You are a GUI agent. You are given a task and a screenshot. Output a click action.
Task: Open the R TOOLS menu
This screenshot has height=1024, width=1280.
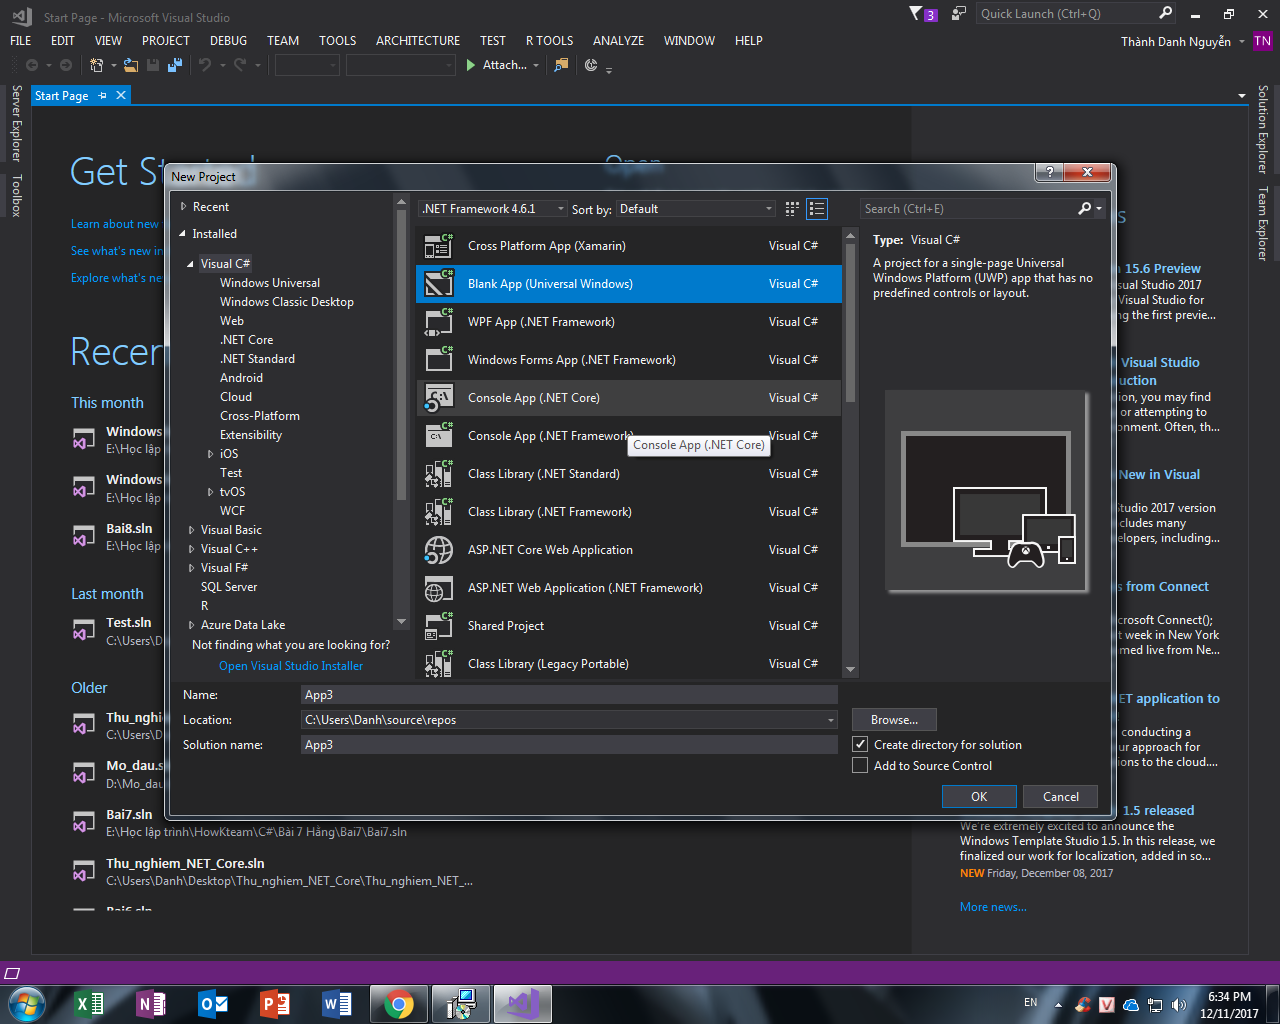550,41
